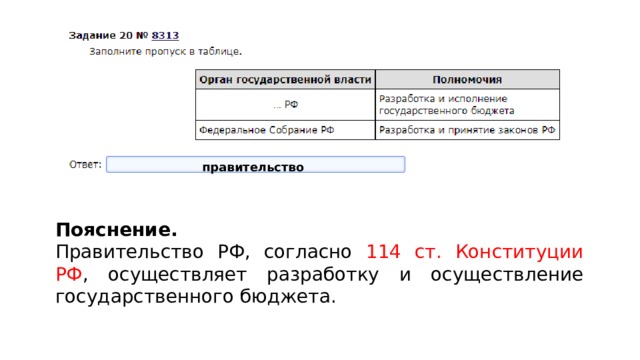The width and height of the screenshot is (640, 360).
Task: Click the cell 'Федеральное Собрание РФ'
Action: point(285,130)
